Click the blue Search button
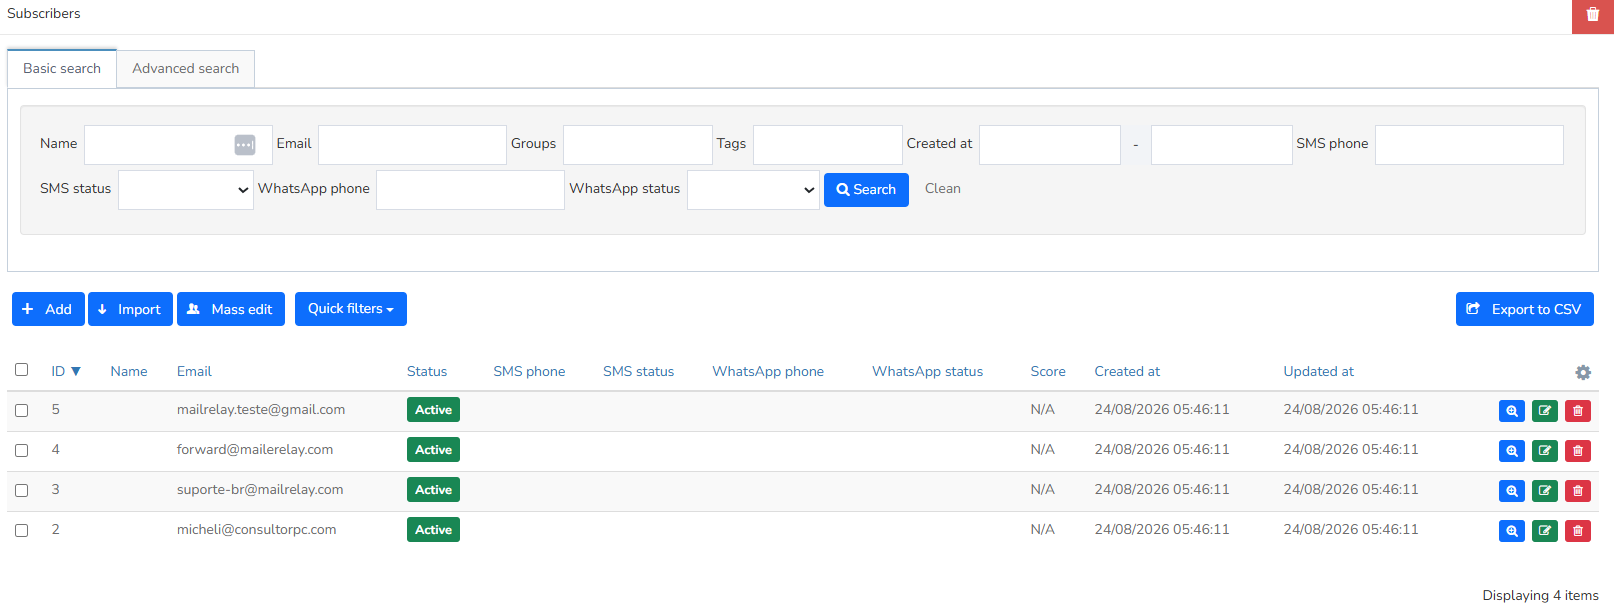This screenshot has height=607, width=1615. (x=866, y=190)
